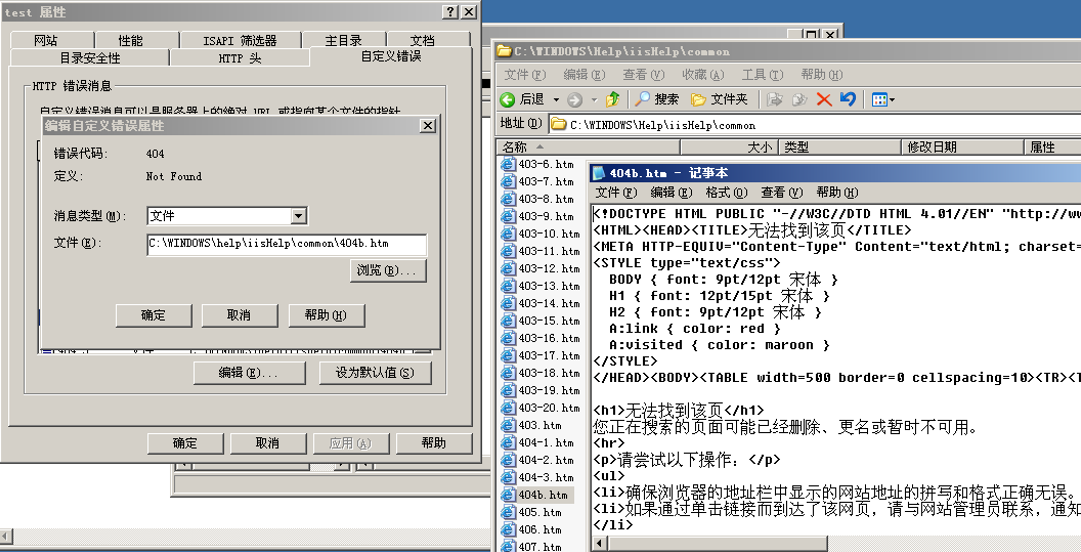Click the Explorer window title folder icon
The width and height of the screenshot is (1081, 552).
pyautogui.click(x=504, y=51)
